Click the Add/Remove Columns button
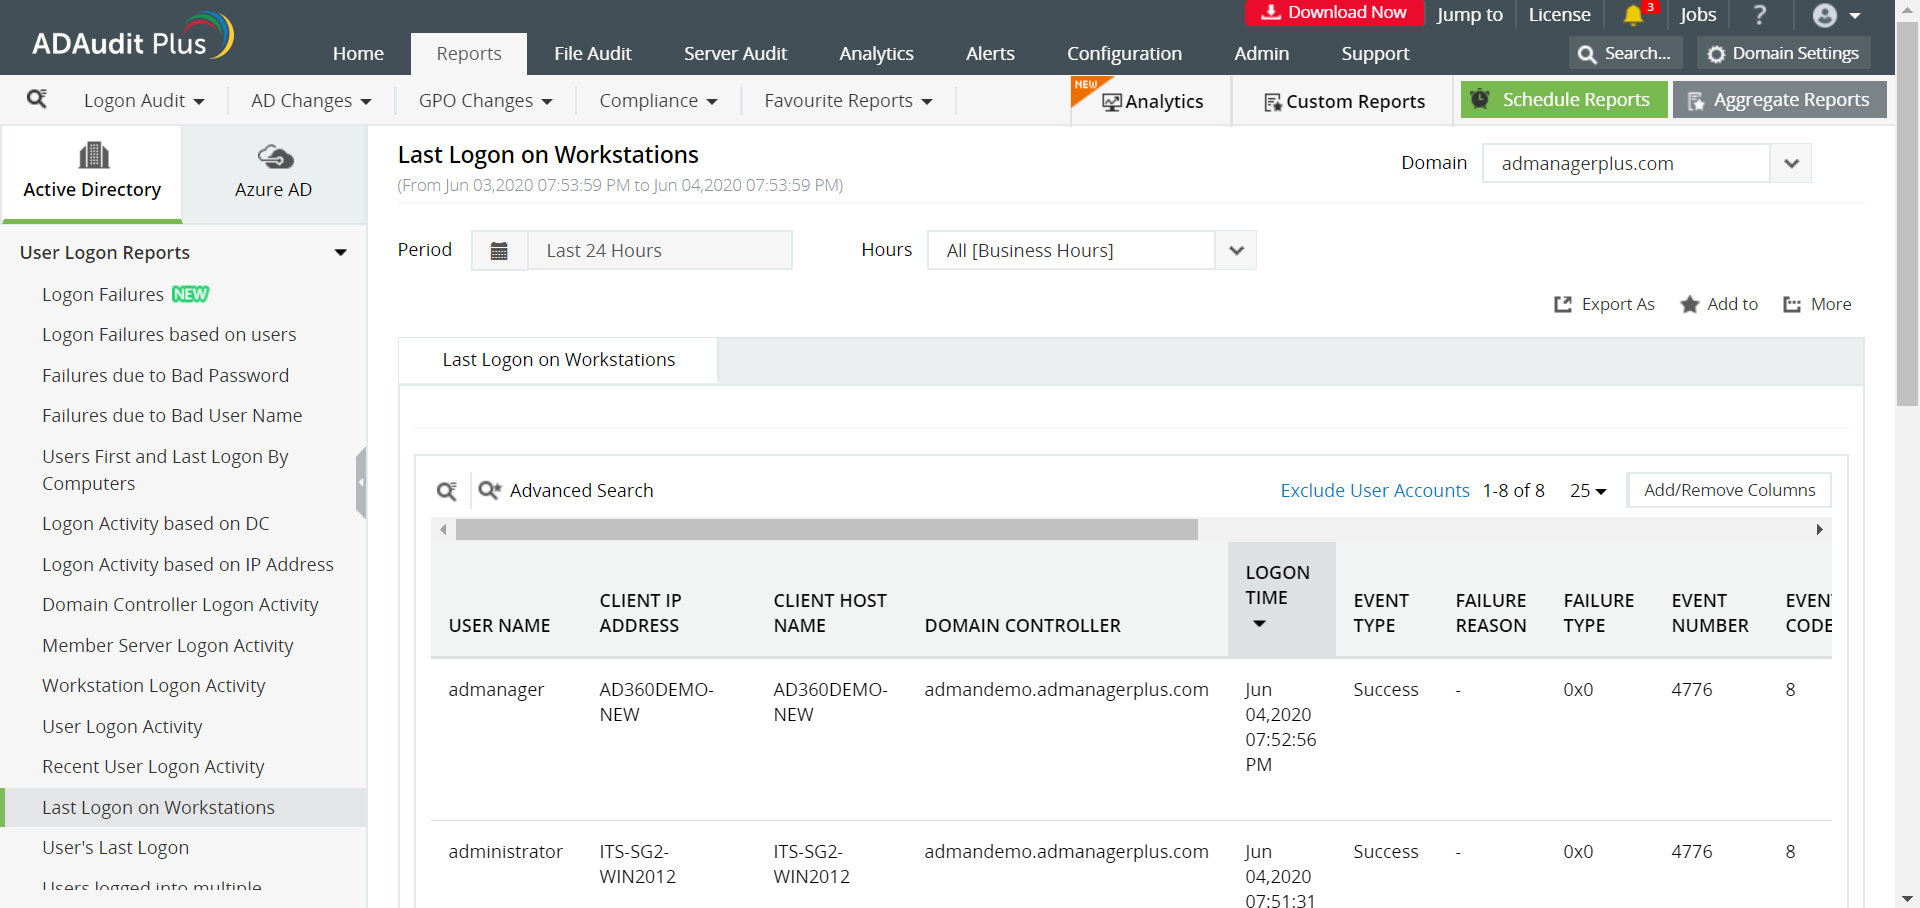Viewport: 1920px width, 908px height. pos(1728,490)
